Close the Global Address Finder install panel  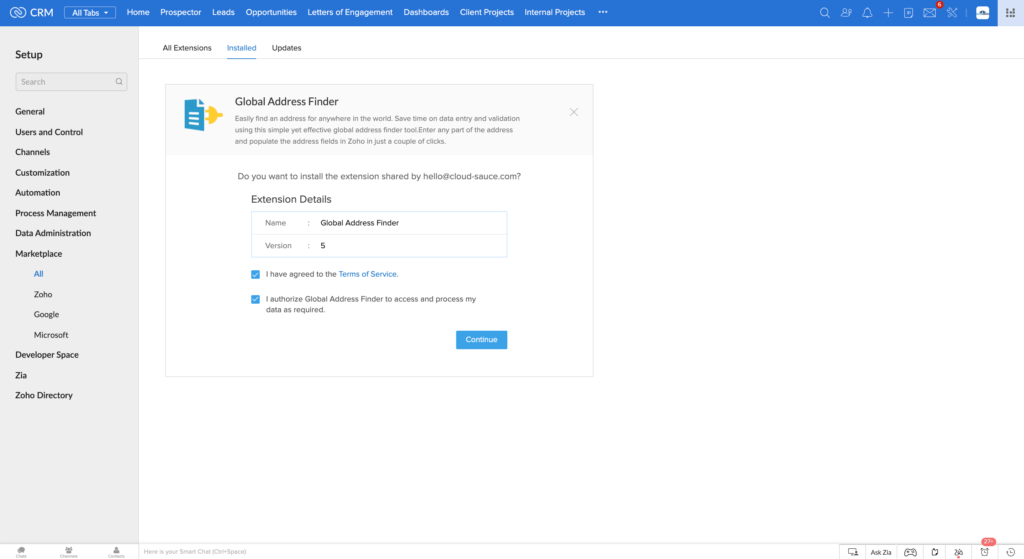pos(573,112)
